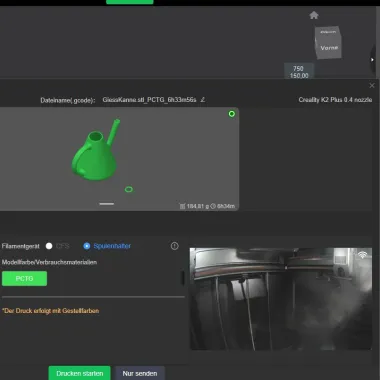Image resolution: width=380 pixels, height=380 pixels.
Task: Open the watering can plate thumbnail
Action: pyautogui.click(x=119, y=159)
